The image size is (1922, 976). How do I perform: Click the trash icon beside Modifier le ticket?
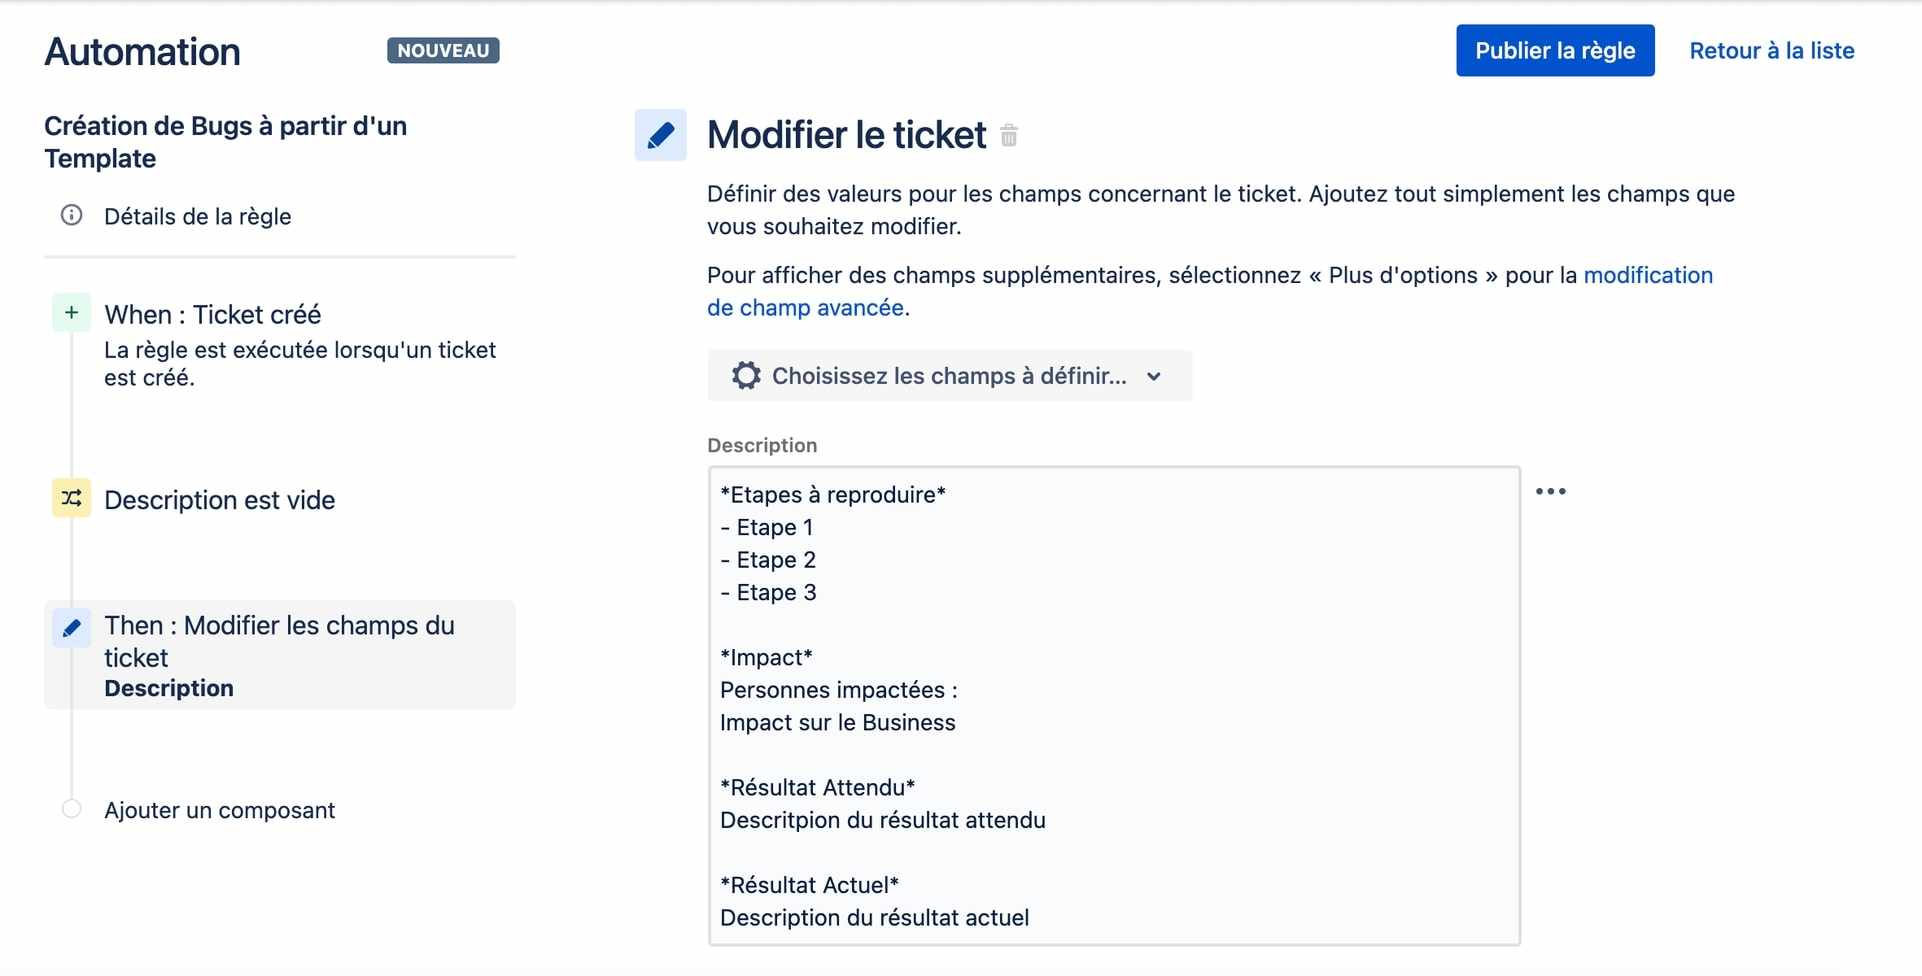[x=1009, y=135]
